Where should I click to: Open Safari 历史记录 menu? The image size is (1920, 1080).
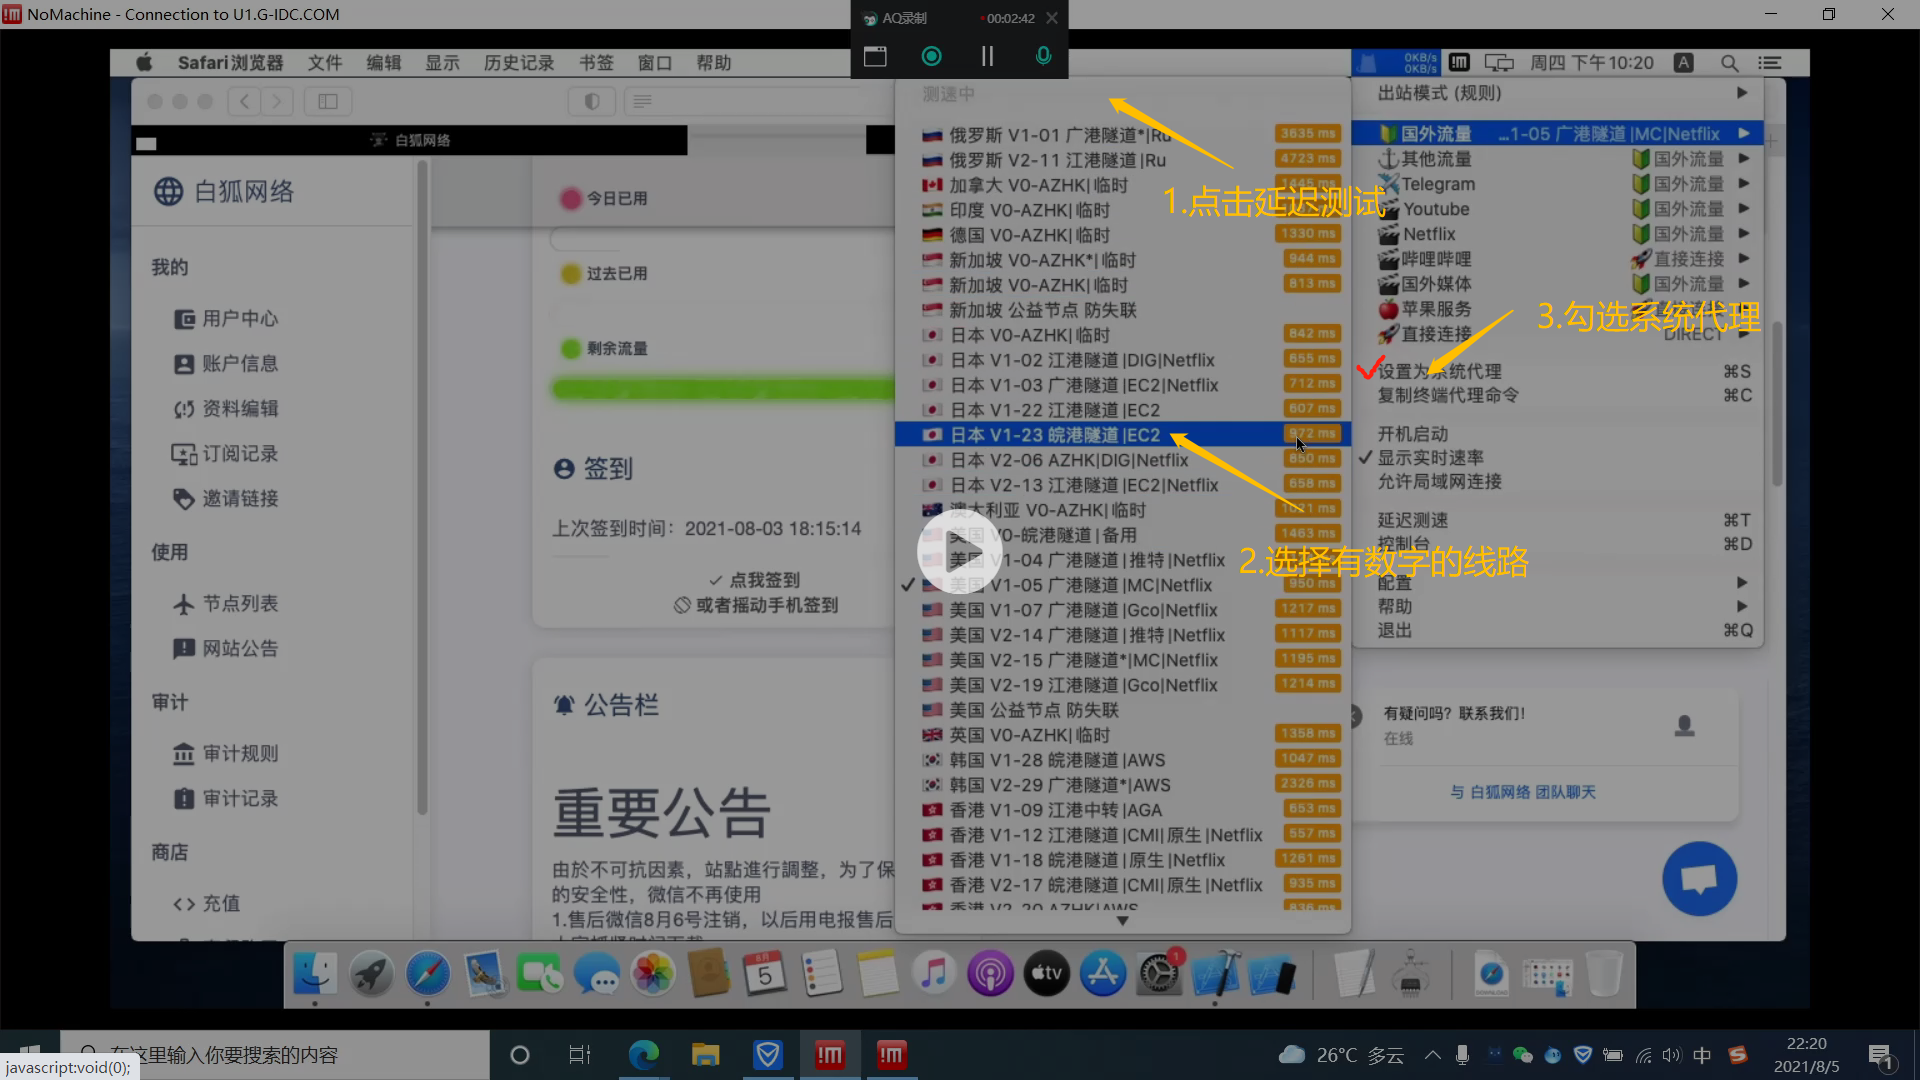[x=518, y=63]
